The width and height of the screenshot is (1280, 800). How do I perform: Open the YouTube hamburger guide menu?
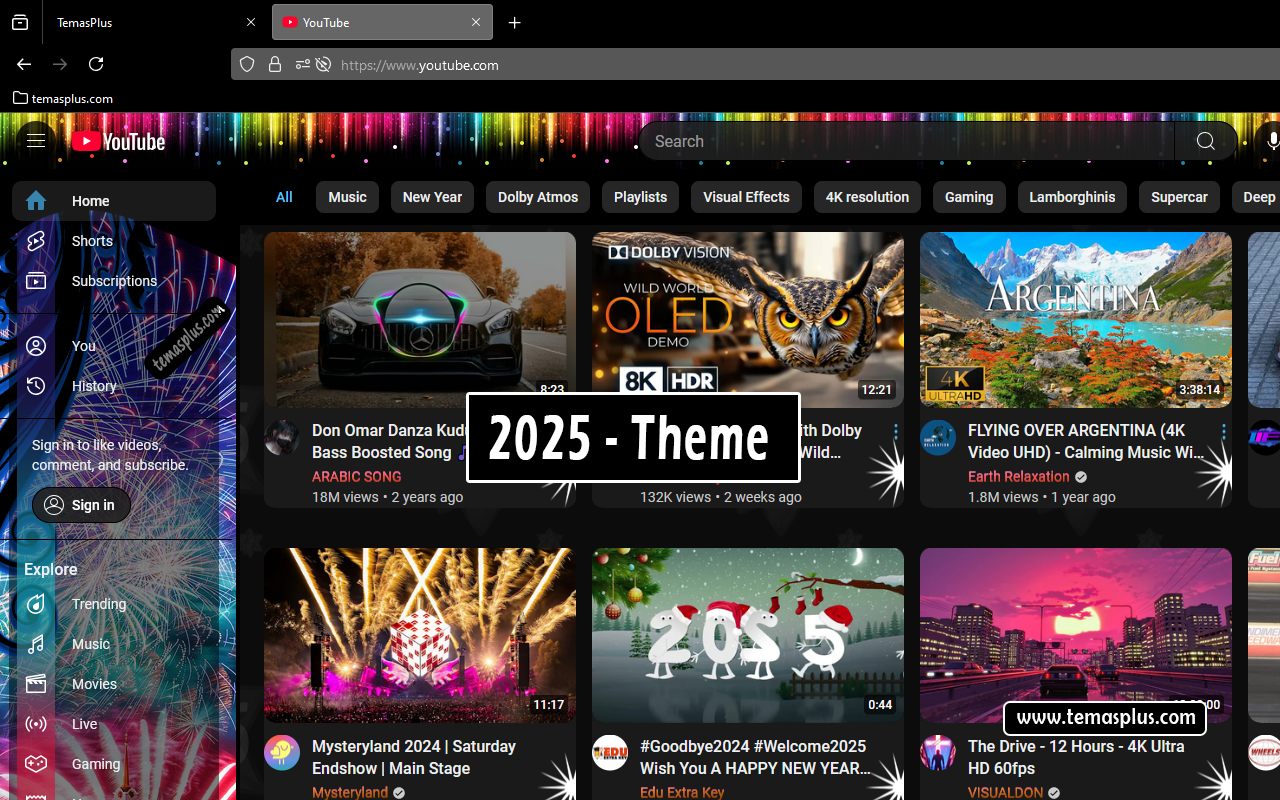tap(36, 141)
